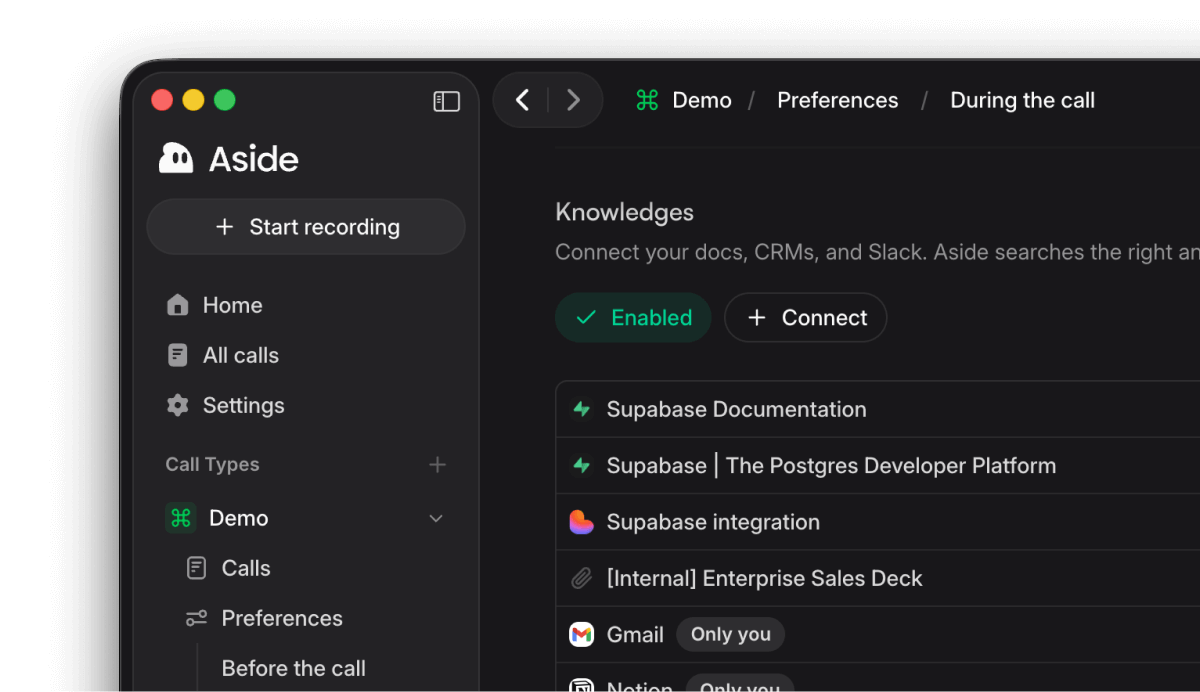Toggle Only you visibility for Notion
1200x692 pixels.
point(740,686)
